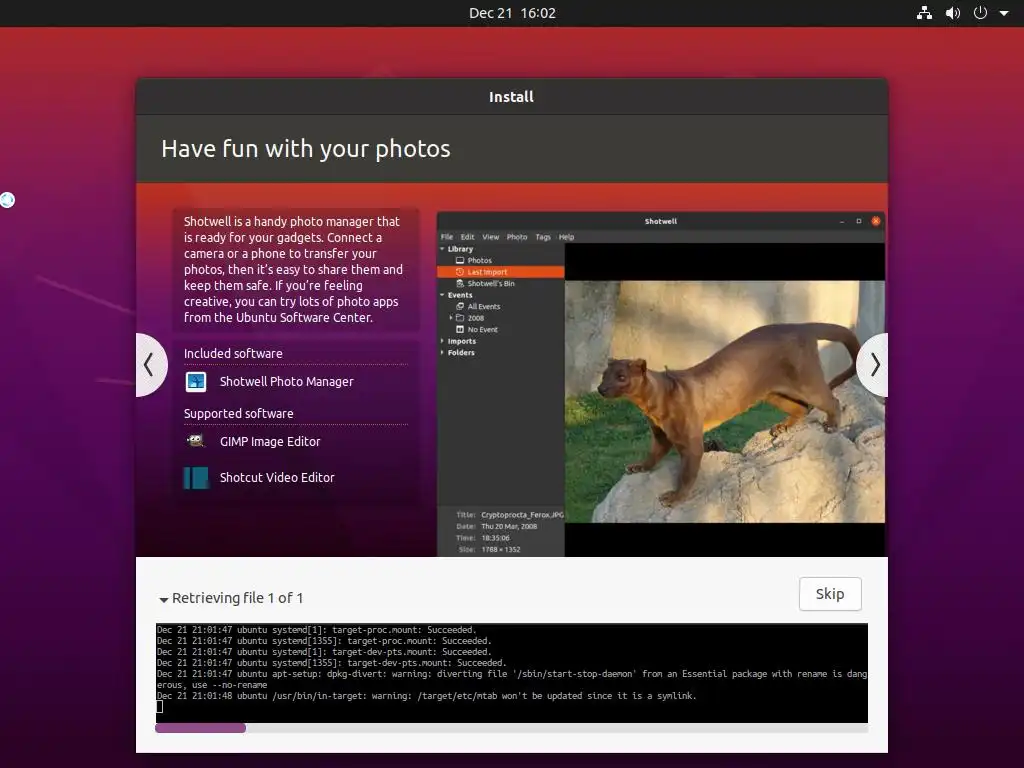Open Photo menu in Shotwell preview

pyautogui.click(x=517, y=237)
